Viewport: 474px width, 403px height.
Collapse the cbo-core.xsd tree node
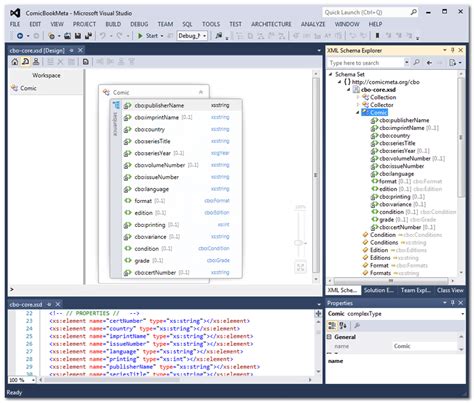pyautogui.click(x=349, y=89)
